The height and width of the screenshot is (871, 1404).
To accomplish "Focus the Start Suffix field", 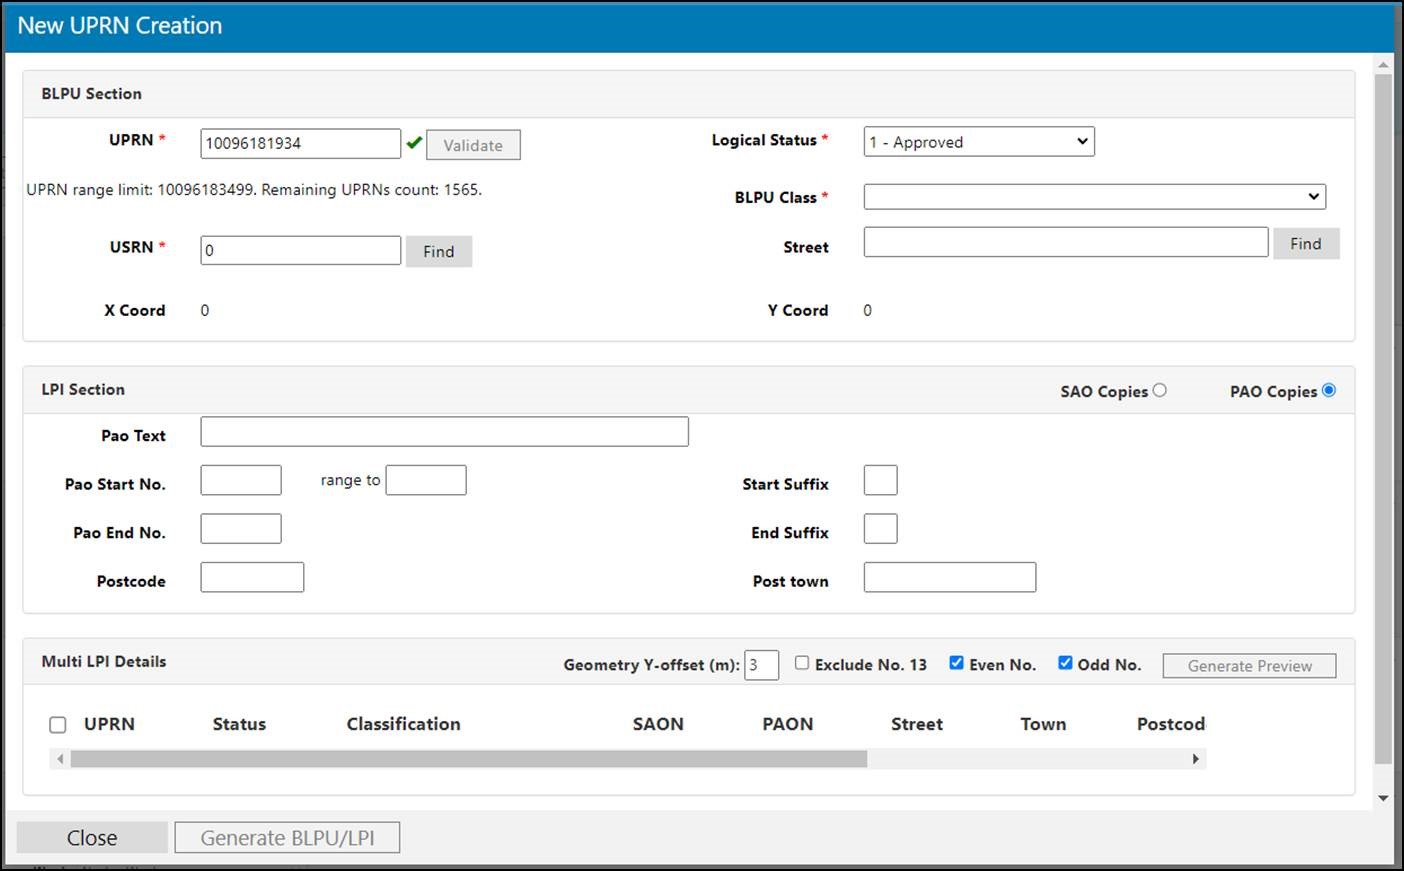I will tap(881, 480).
